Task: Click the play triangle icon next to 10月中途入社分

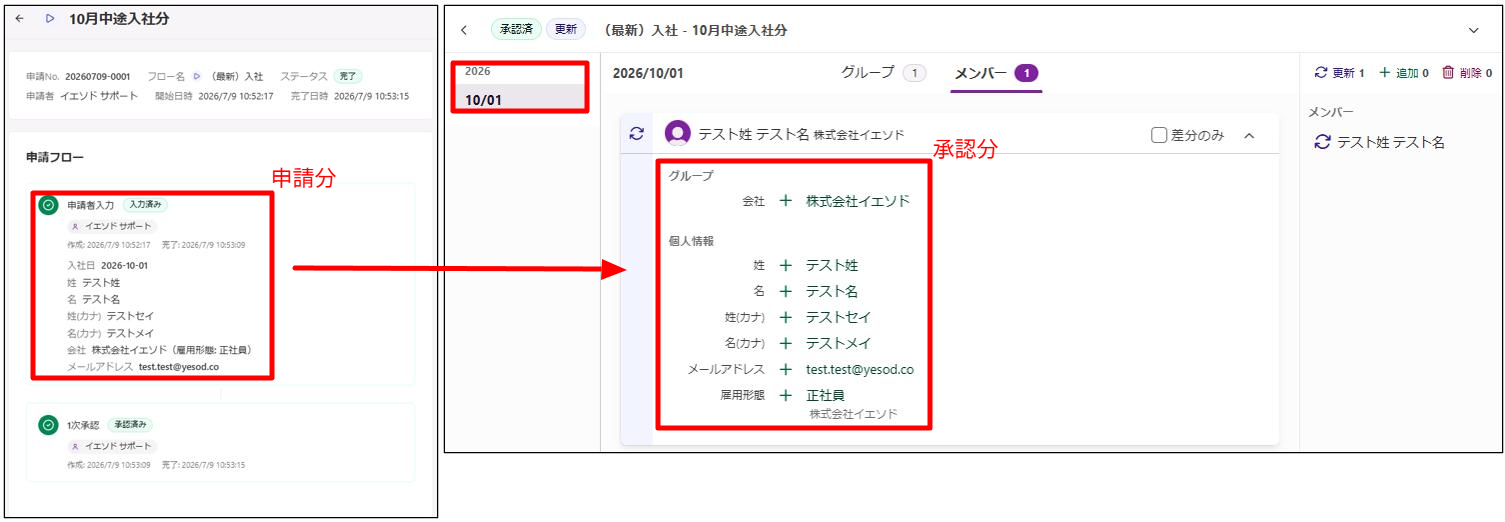Action: click(50, 19)
